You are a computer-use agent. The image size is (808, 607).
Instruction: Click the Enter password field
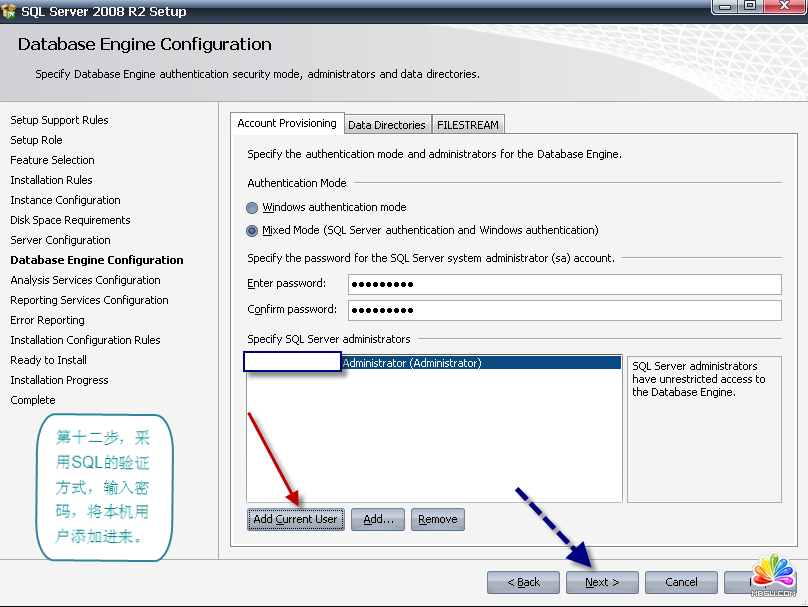tap(563, 284)
